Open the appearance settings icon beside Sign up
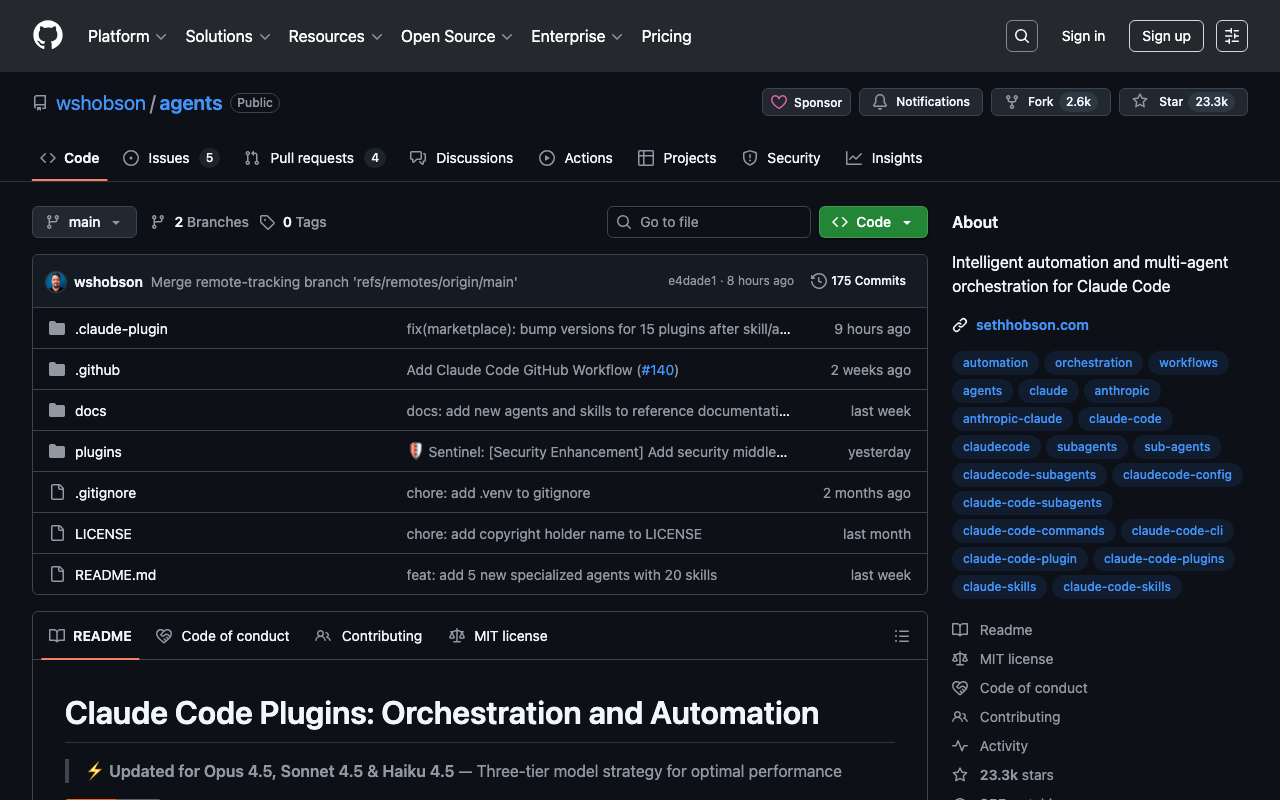The width and height of the screenshot is (1280, 800). tap(1231, 36)
